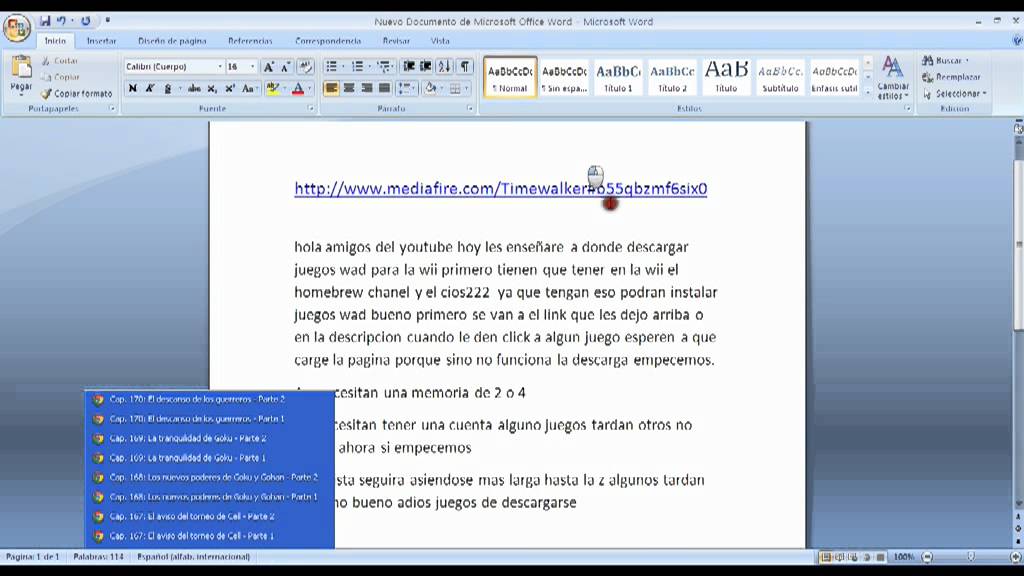Open the Cambiar estilos dropdown
The image size is (1024, 576).
tap(892, 78)
